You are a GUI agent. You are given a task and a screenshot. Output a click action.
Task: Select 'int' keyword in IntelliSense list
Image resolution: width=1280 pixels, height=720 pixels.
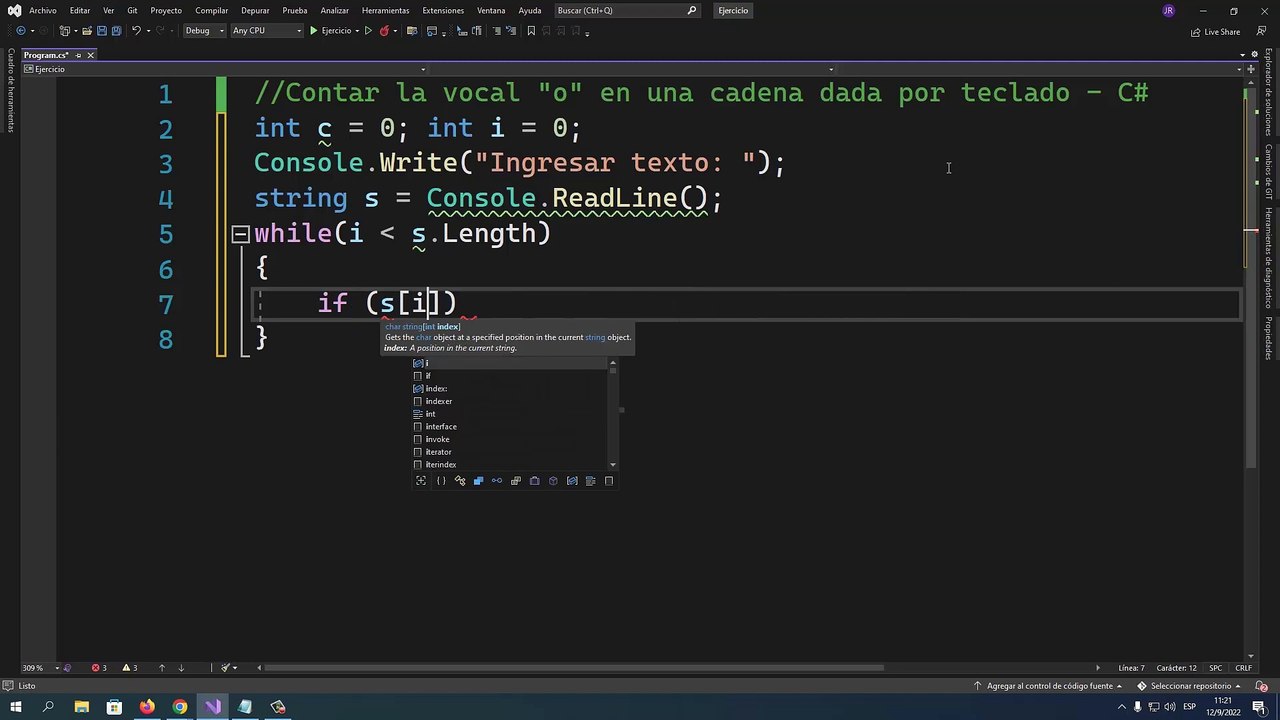pyautogui.click(x=511, y=414)
